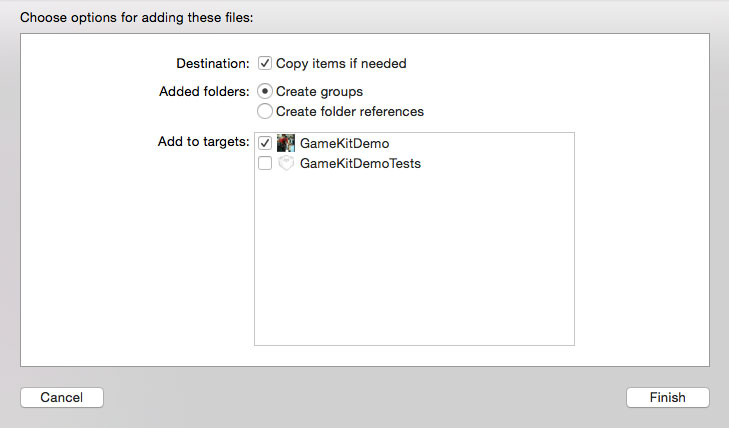
Task: Click empty space in the targets list
Action: (x=414, y=260)
